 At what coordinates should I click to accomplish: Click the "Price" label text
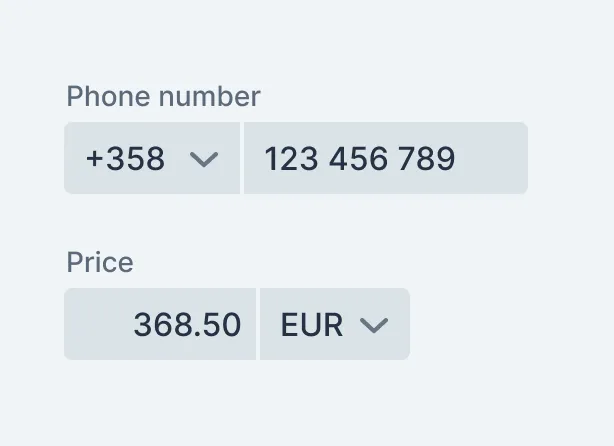tap(100, 262)
